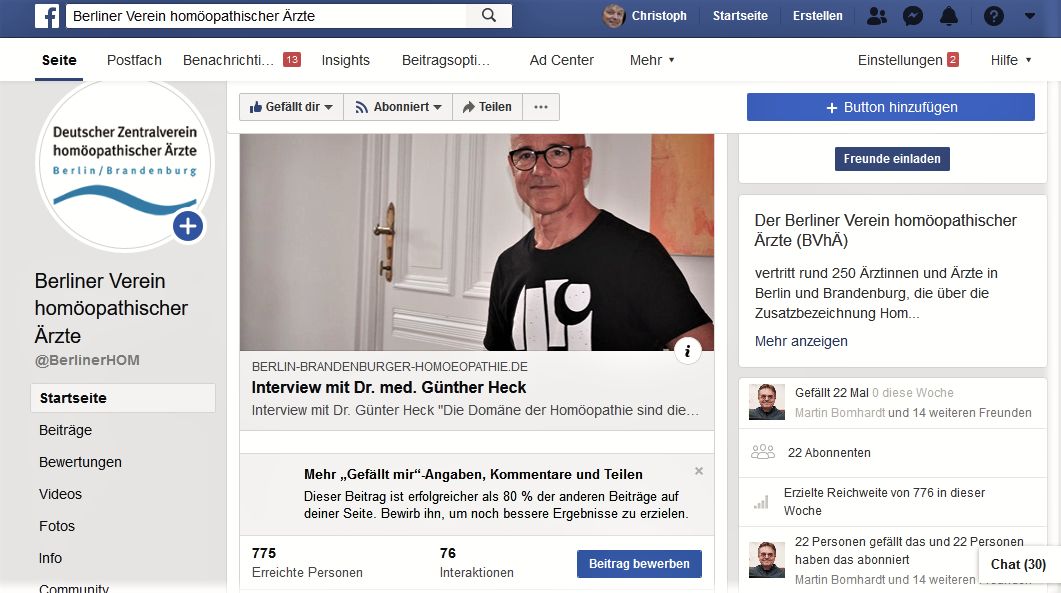
Task: Click the @BerlinerHOM username
Action: coord(87,360)
